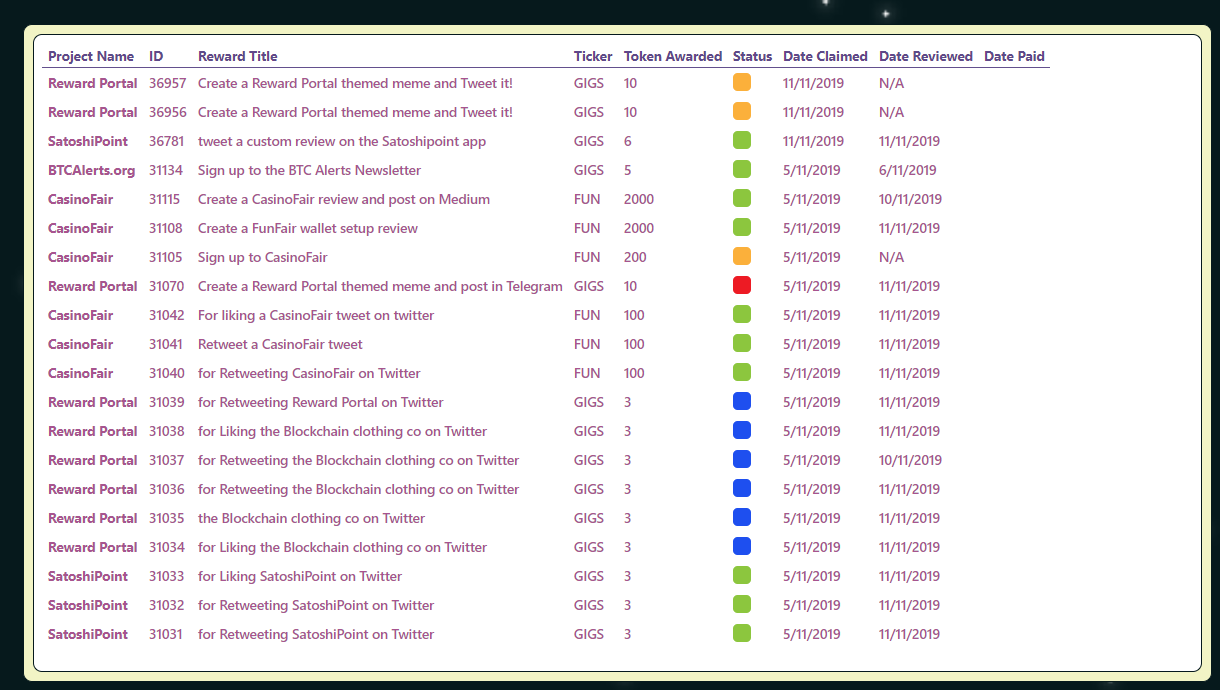Sort by the Project Name column header

click(91, 56)
